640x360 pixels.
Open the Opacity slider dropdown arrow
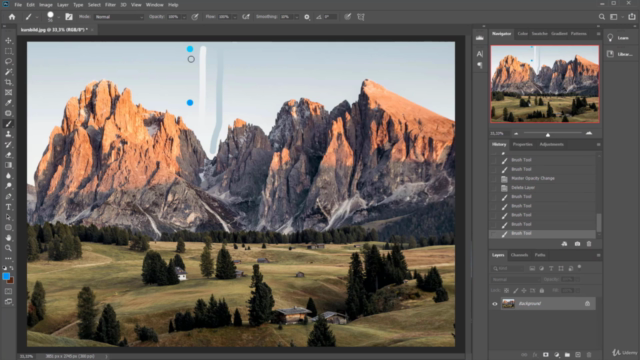tap(184, 17)
